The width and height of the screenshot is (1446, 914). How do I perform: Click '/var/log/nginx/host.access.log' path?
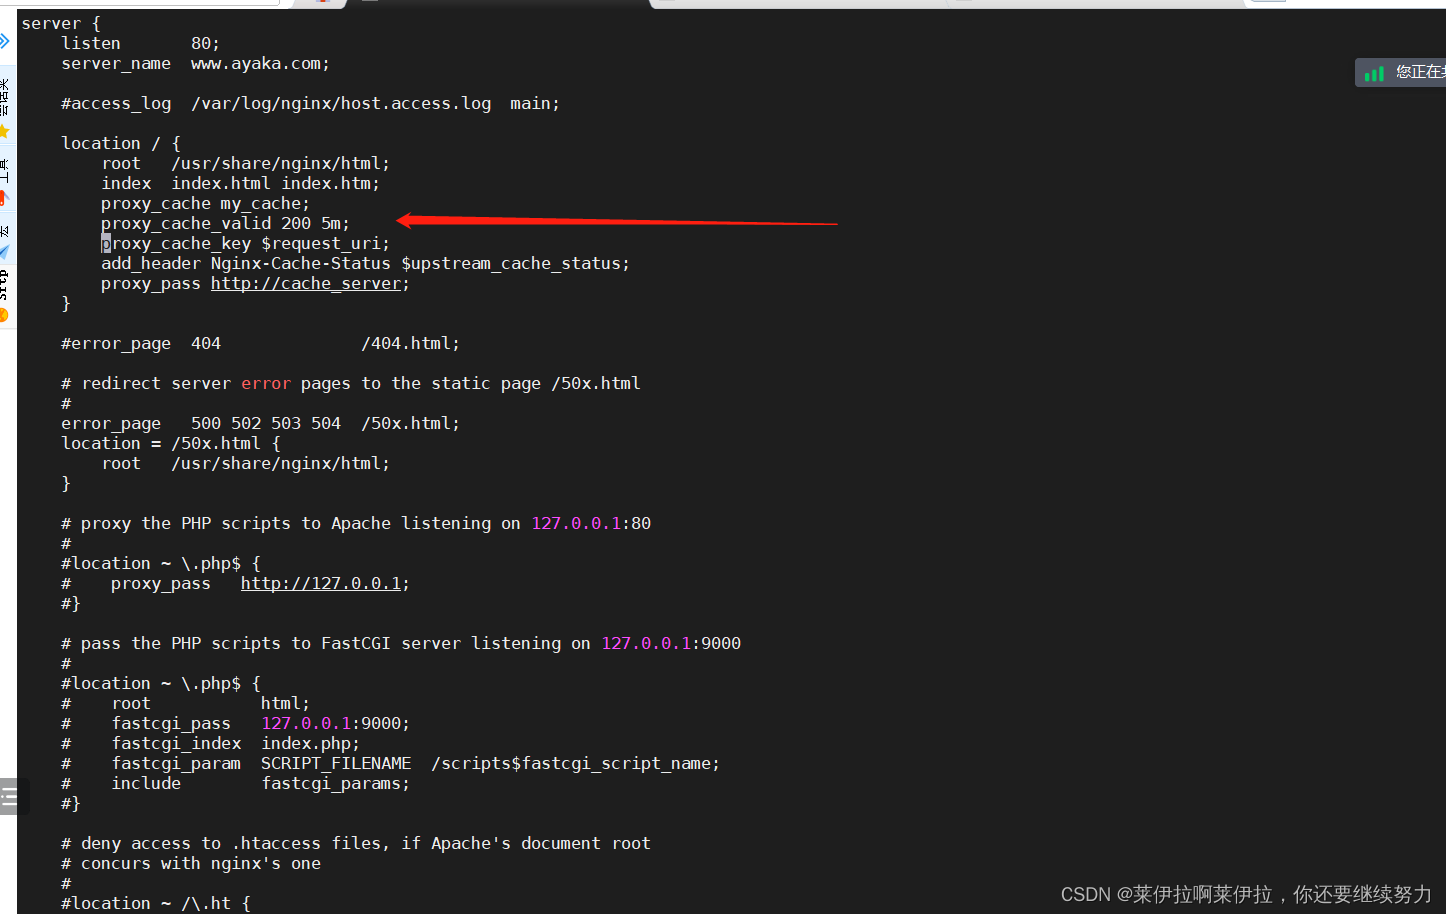341,104
